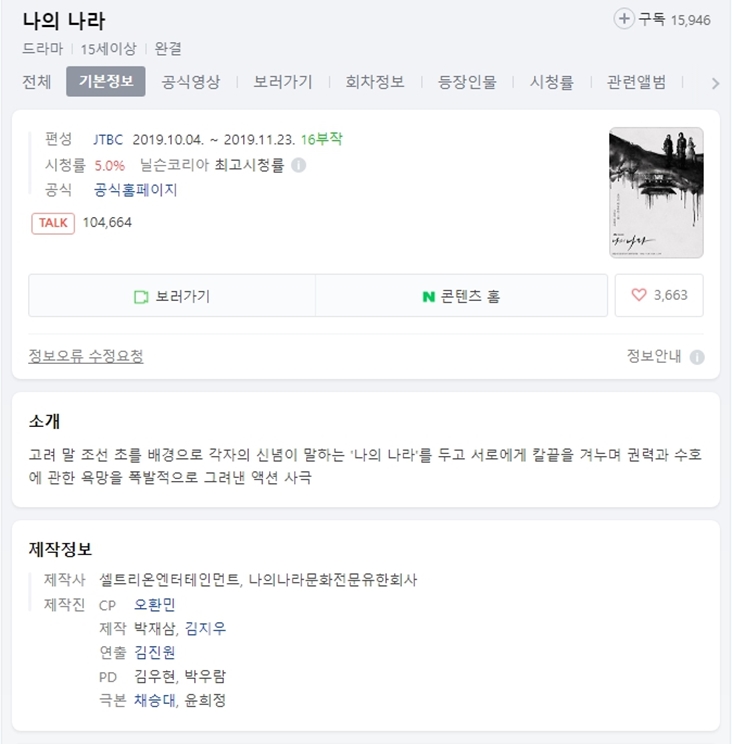
Task: Select the 기본정보 tab
Action: 106,81
